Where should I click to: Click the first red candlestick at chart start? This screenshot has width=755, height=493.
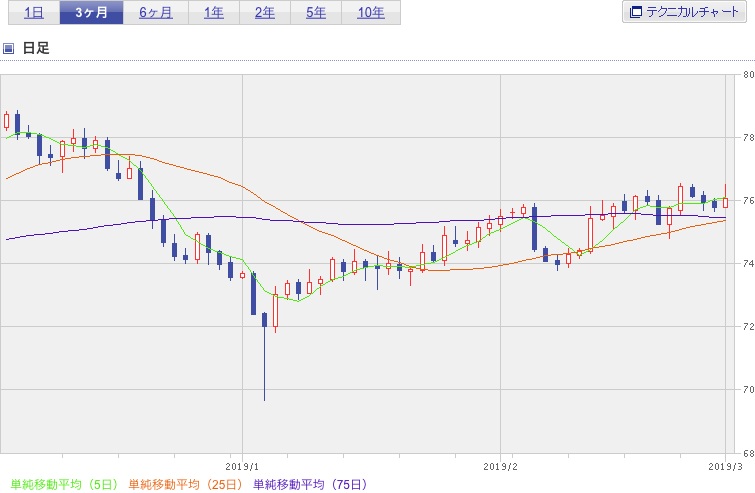coord(6,121)
